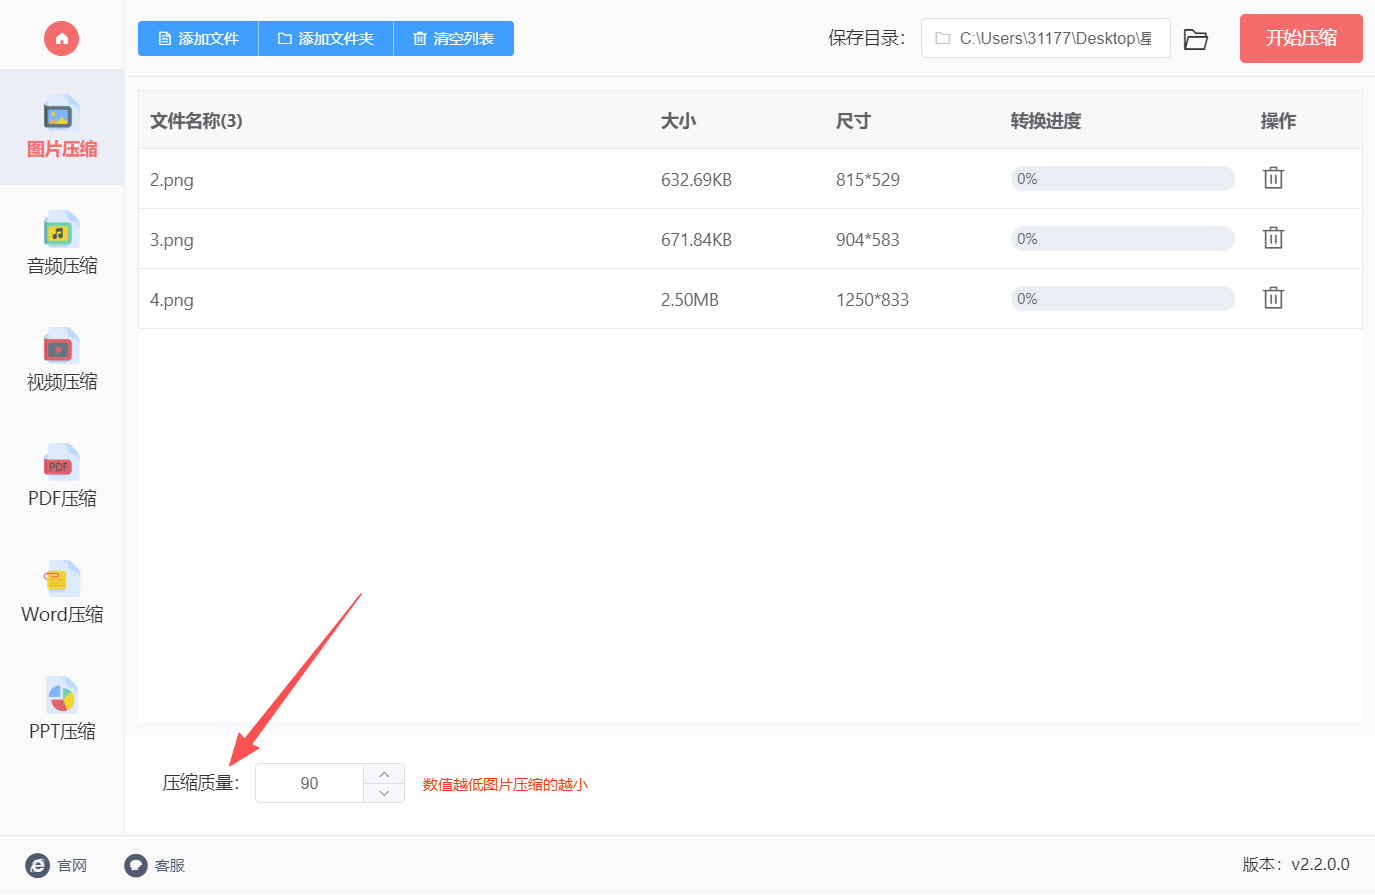Viewport: 1375px width, 895px height.
Task: Click the red hint 数值越低图片压缩的越小
Action: click(x=505, y=785)
